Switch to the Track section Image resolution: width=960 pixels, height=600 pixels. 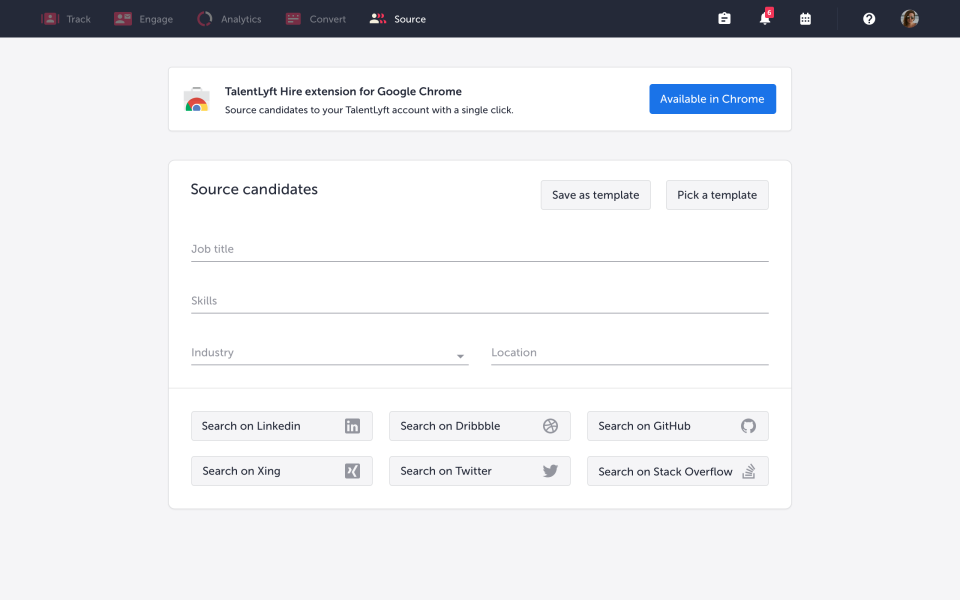coord(66,18)
